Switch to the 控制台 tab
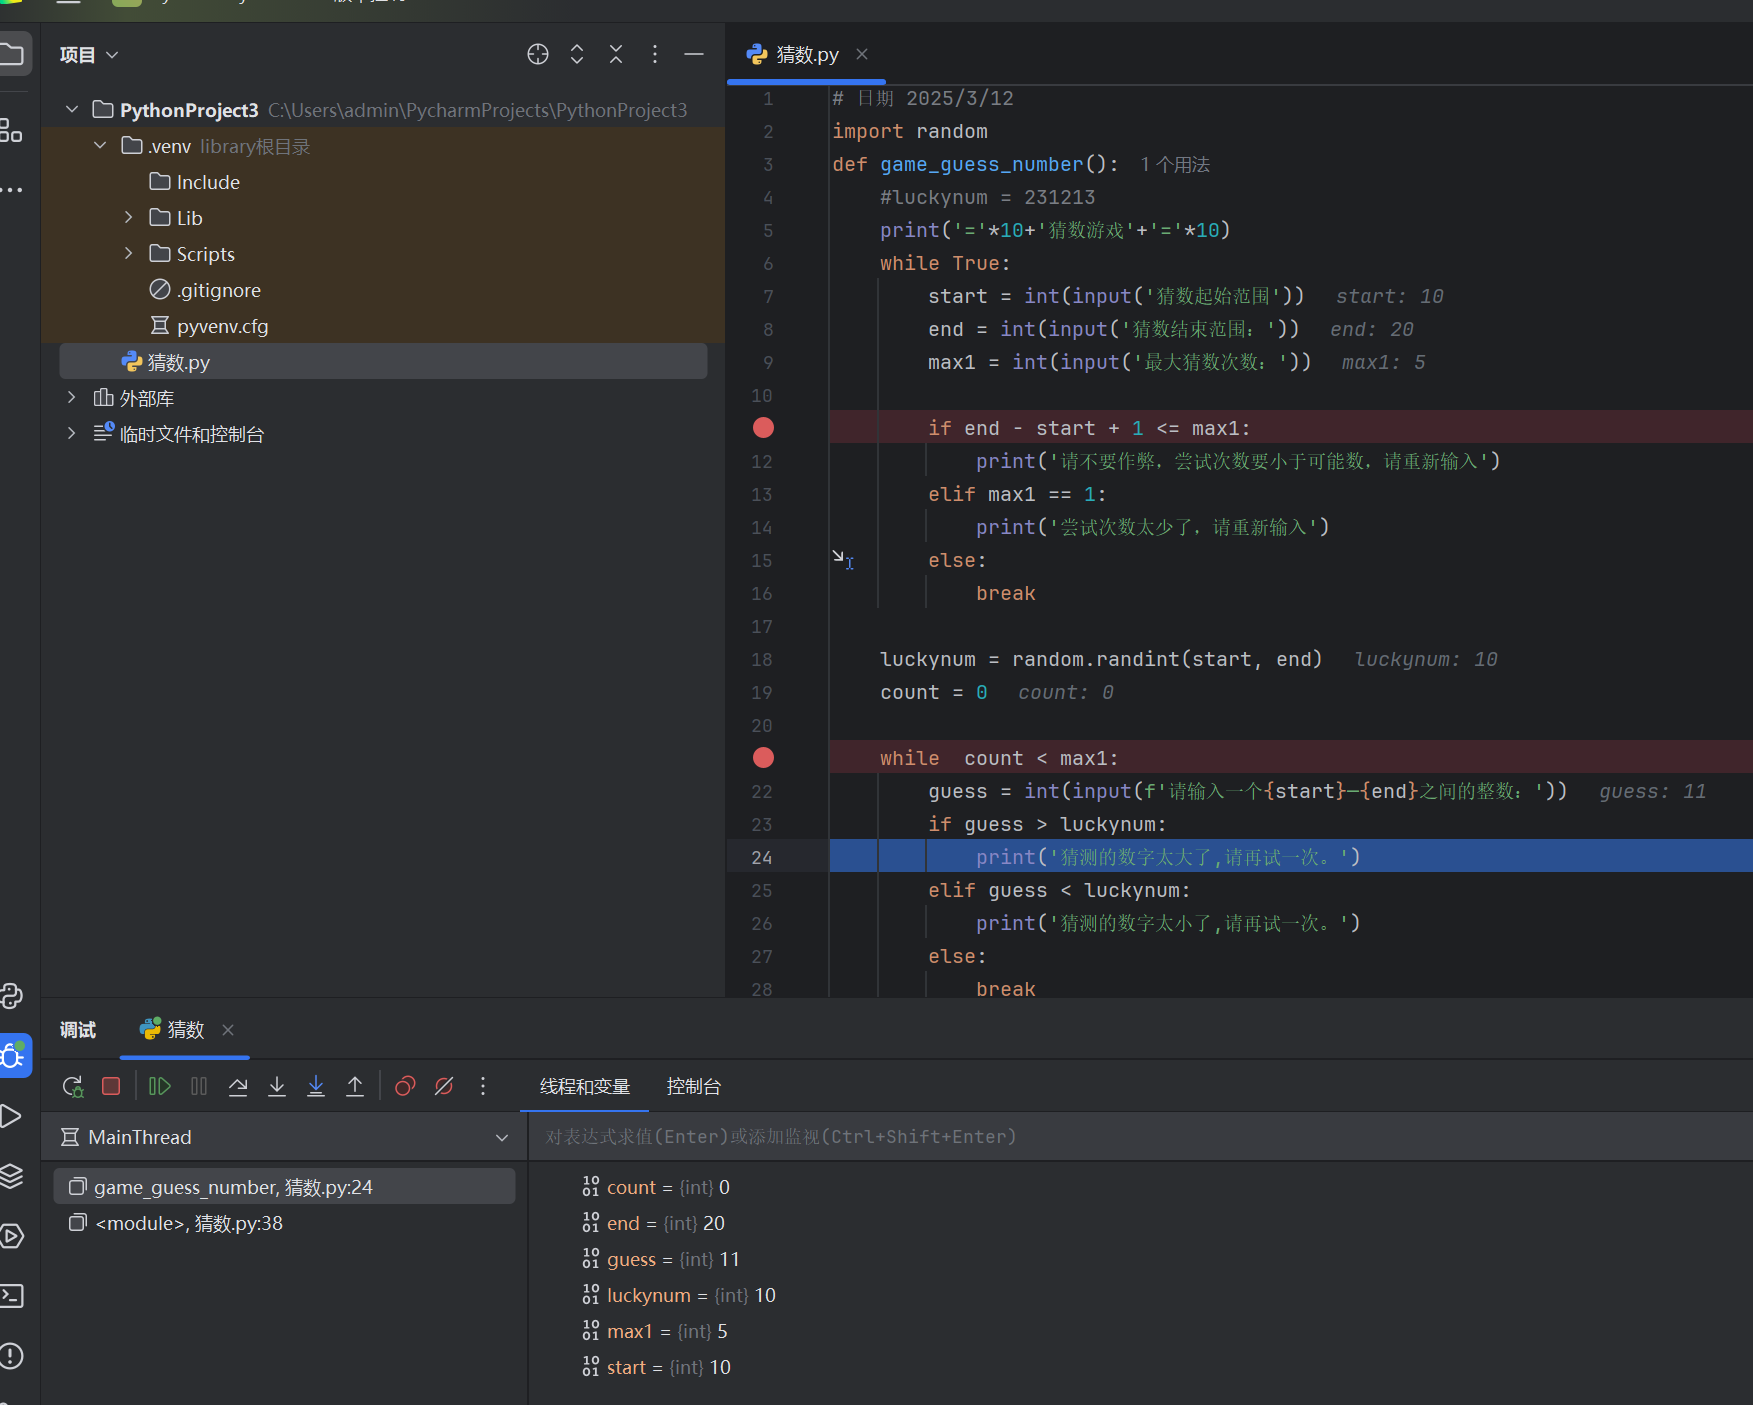Screen dimensions: 1753x1405 point(693,1087)
